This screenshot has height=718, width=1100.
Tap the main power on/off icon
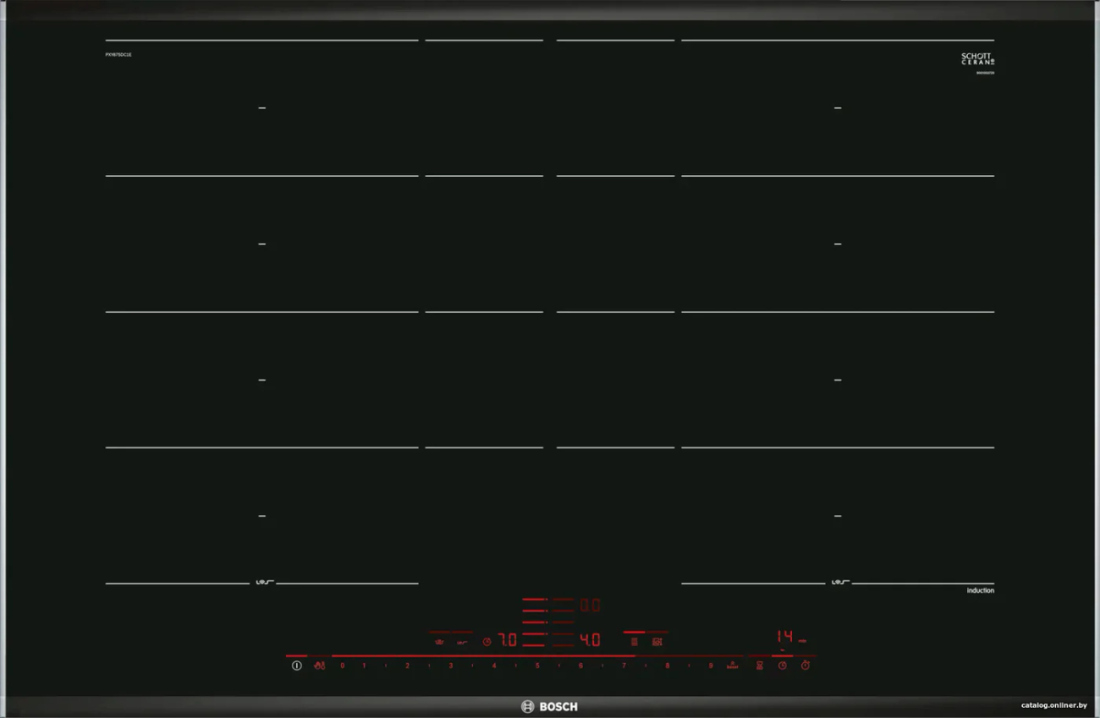click(297, 665)
